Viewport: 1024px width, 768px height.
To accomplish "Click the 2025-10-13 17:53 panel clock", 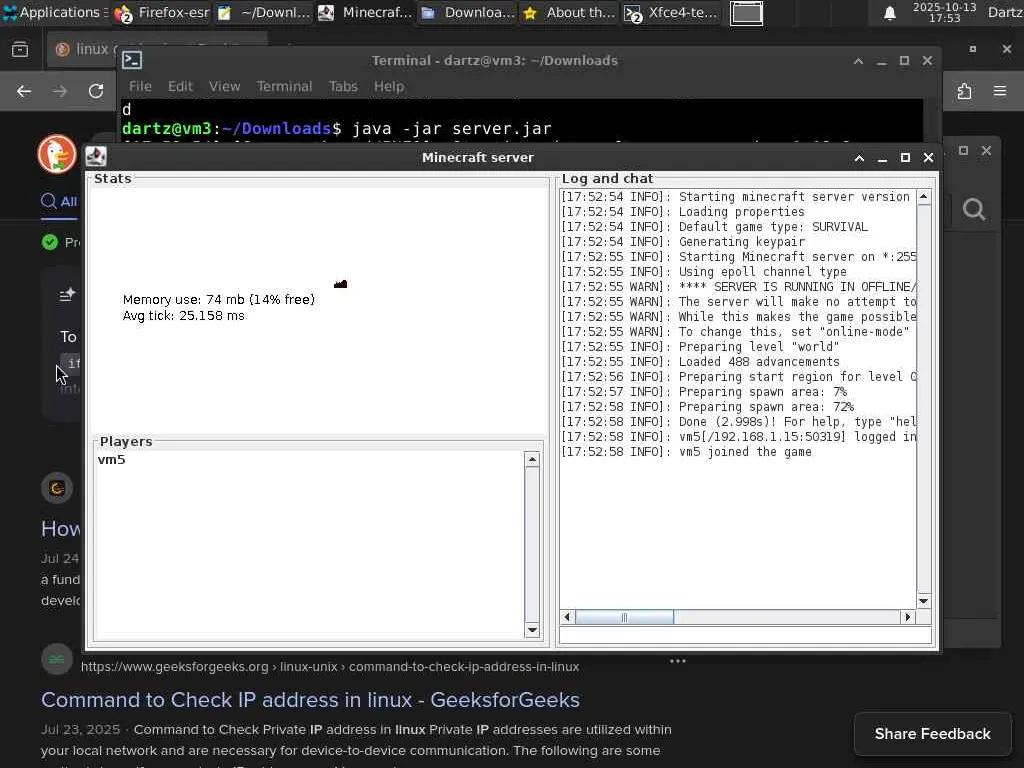I will pyautogui.click(x=944, y=12).
